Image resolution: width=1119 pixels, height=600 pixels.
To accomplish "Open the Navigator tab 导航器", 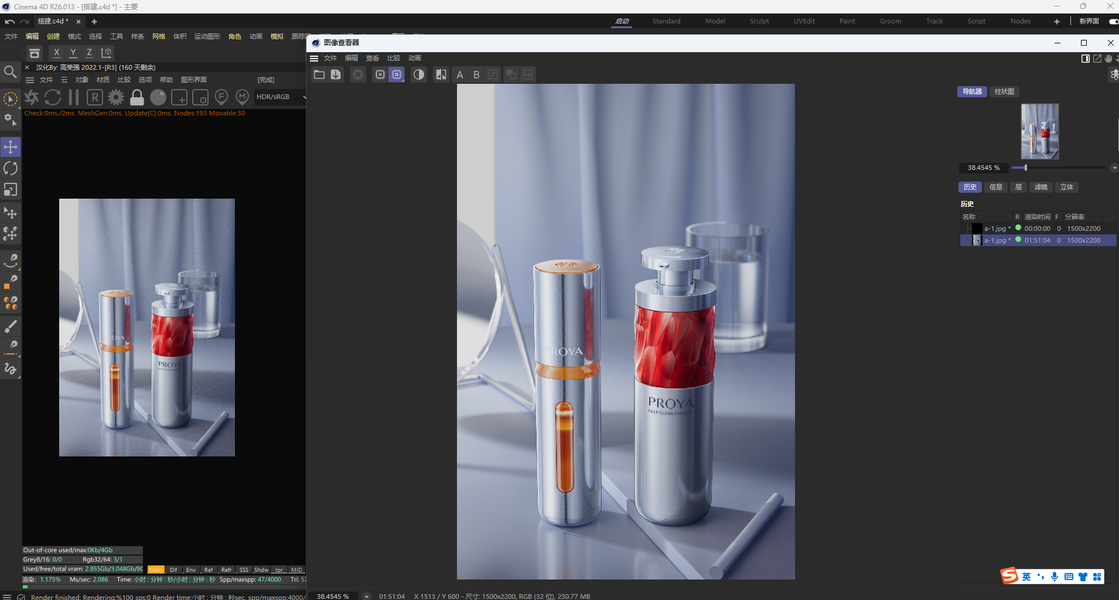I will point(971,91).
